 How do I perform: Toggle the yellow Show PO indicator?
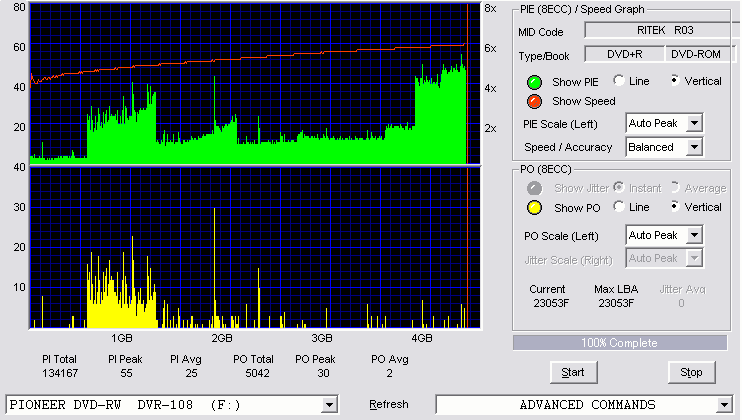(x=534, y=208)
